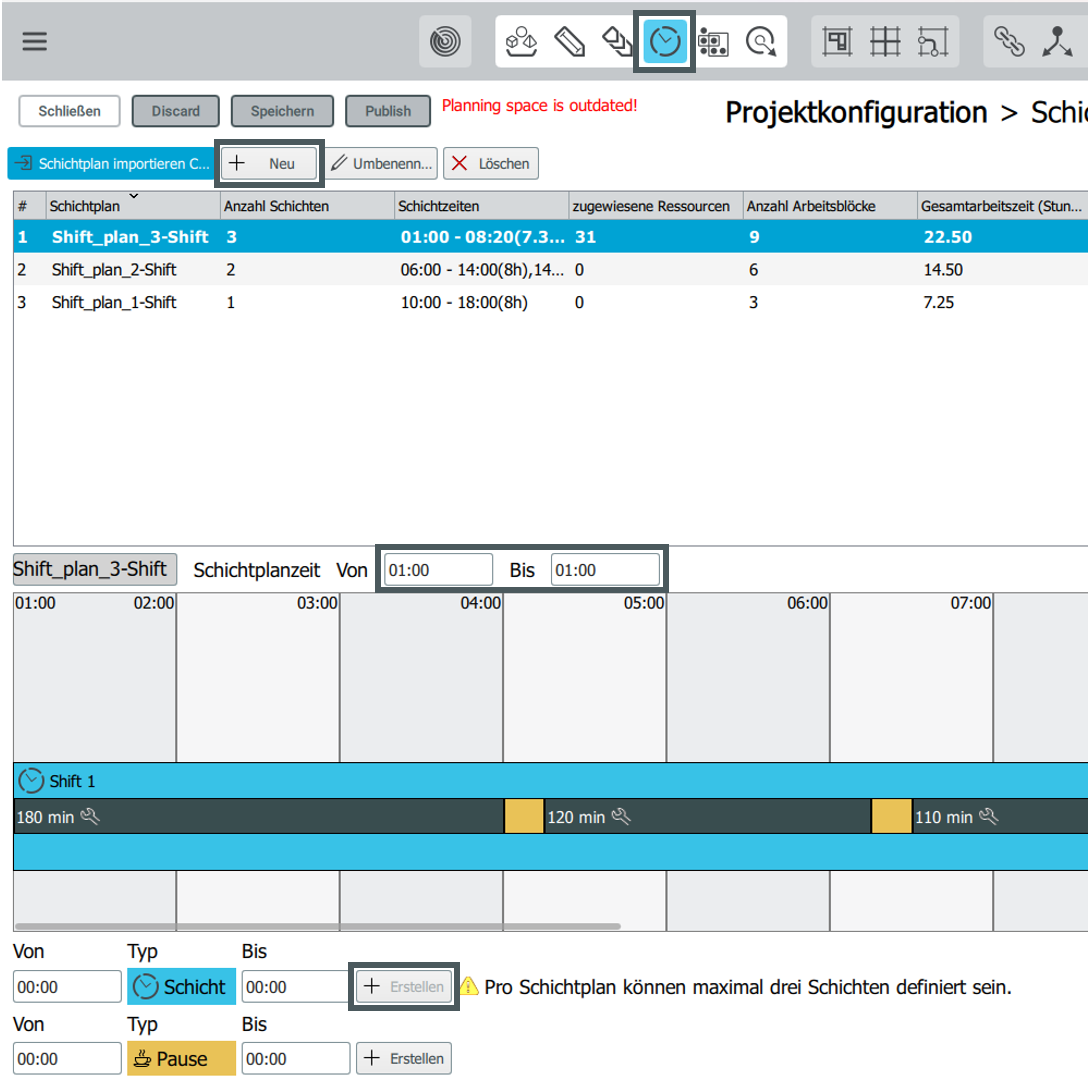Click the Publish button
The image size is (1088, 1080).
pos(388,111)
